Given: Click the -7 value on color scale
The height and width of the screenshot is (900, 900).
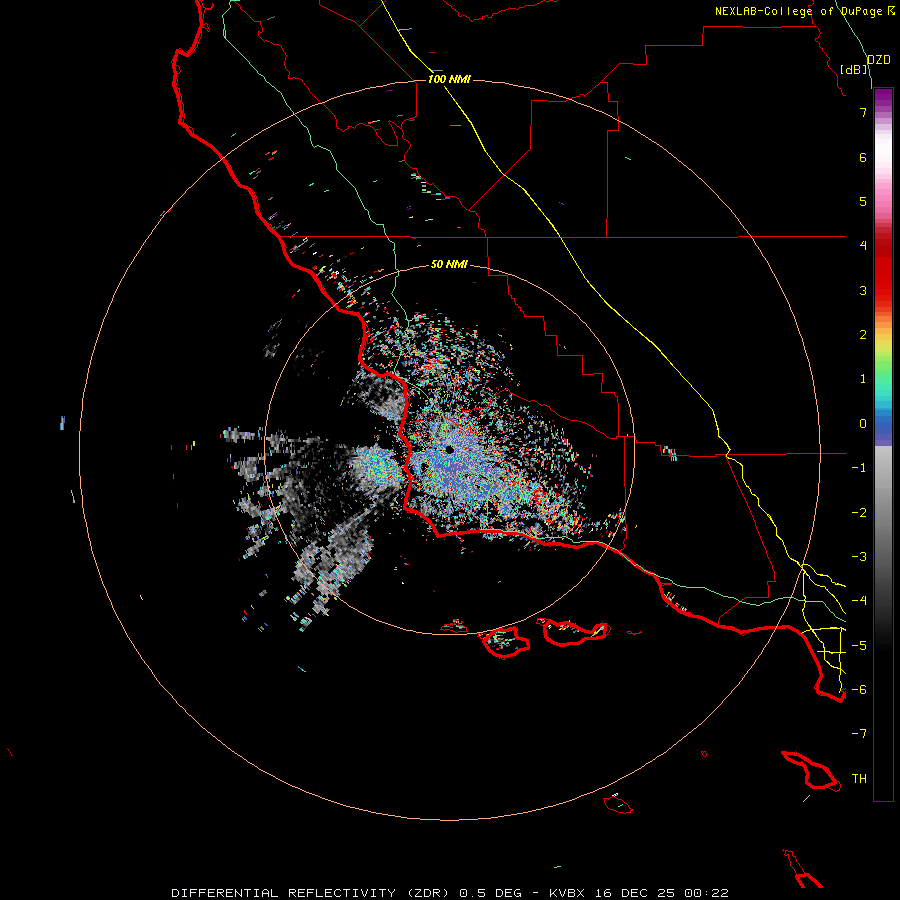Looking at the screenshot, I should (x=859, y=734).
